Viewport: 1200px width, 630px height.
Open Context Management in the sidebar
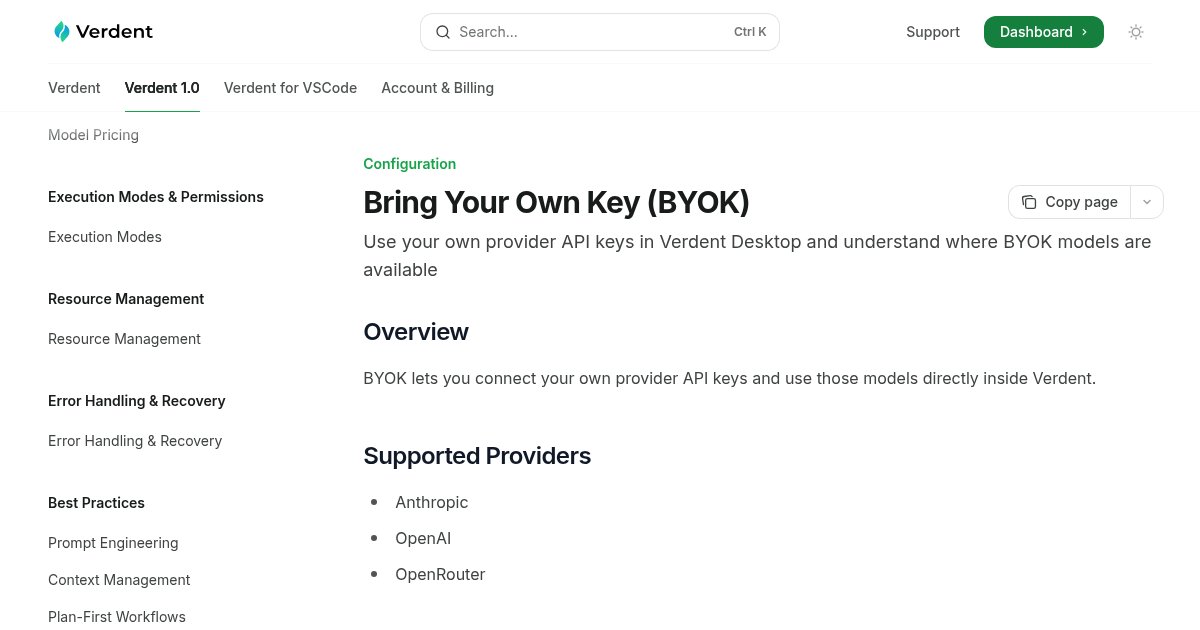click(119, 580)
